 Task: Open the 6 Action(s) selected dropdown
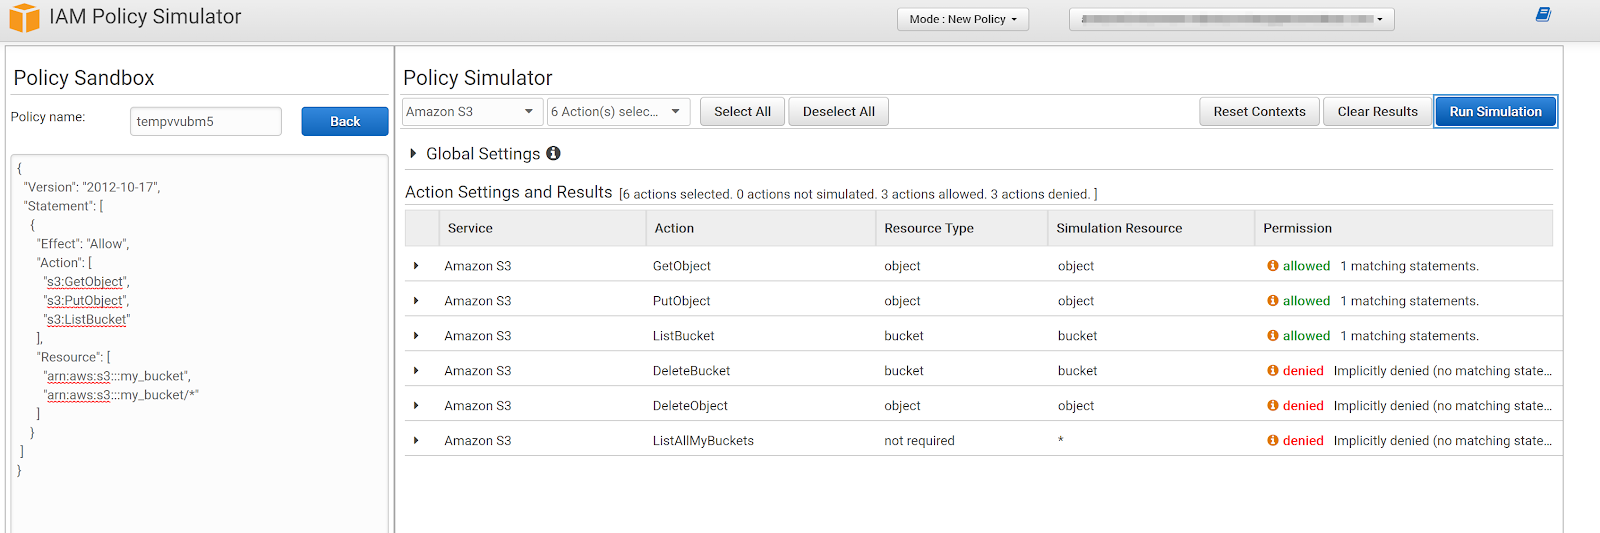pyautogui.click(x=618, y=112)
